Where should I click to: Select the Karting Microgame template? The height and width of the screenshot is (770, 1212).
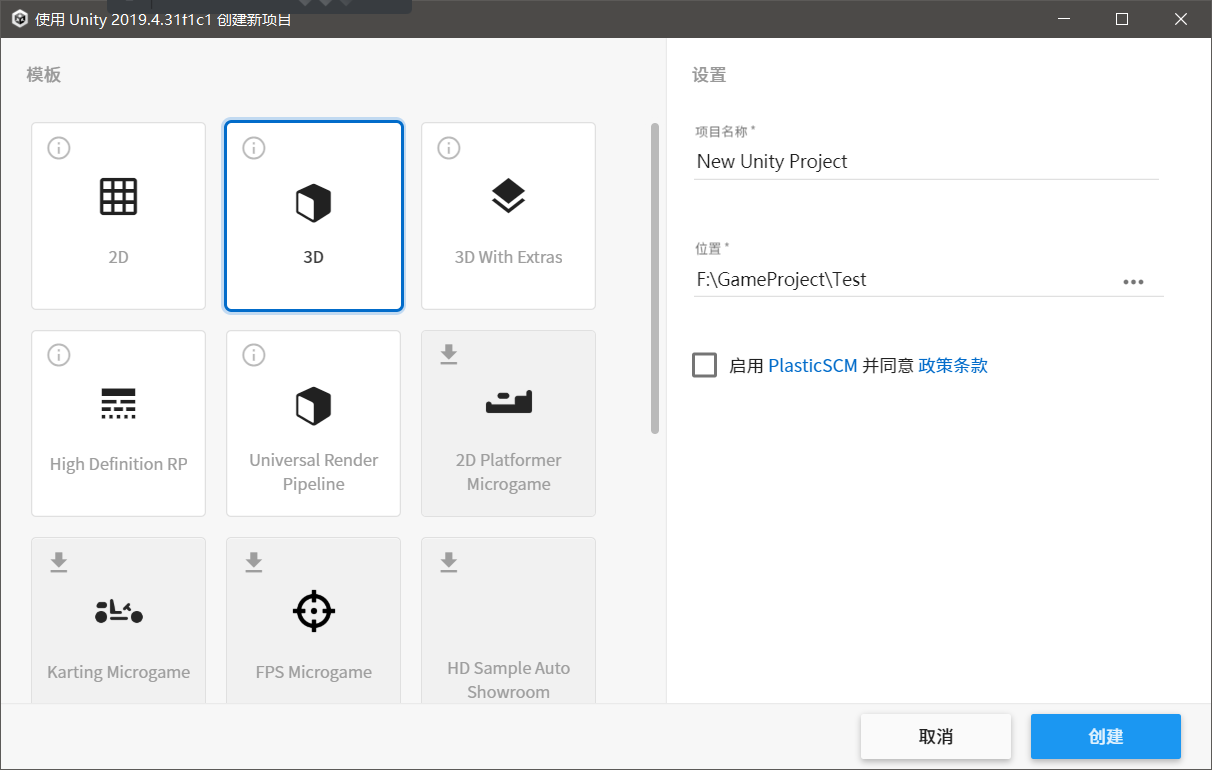pyautogui.click(x=118, y=620)
